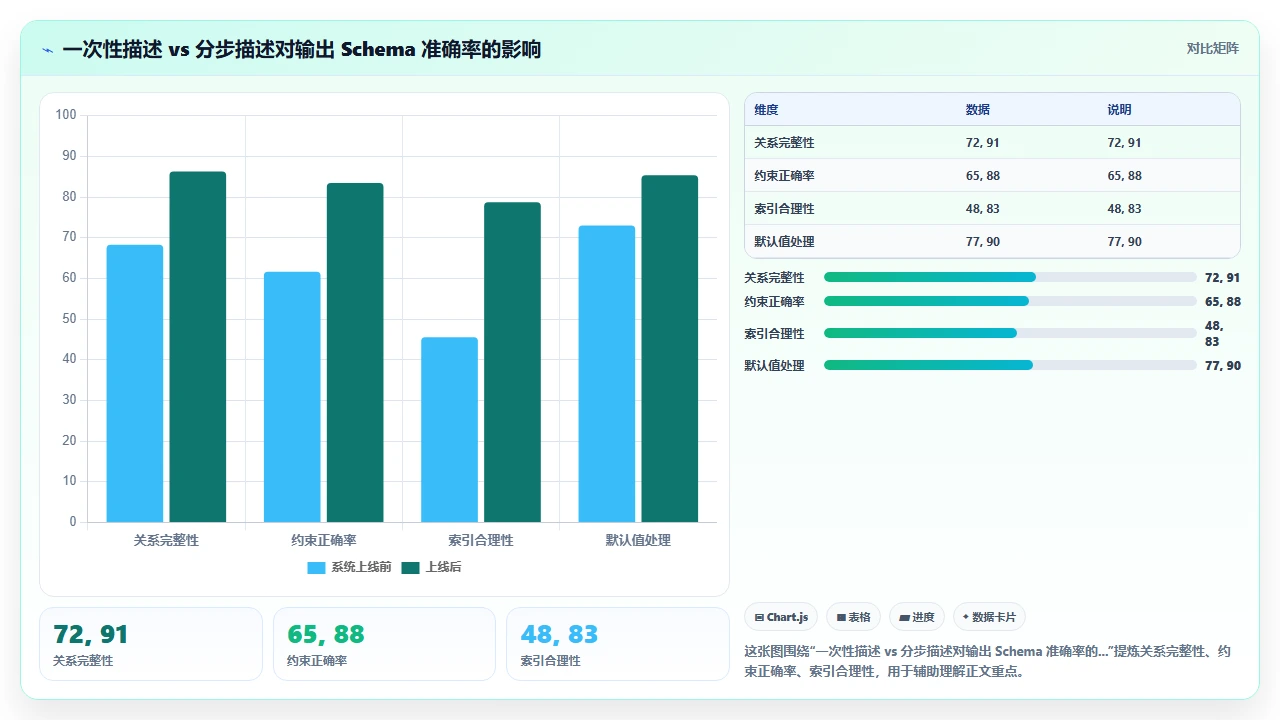This screenshot has height=720, width=1280.
Task: Open the 65, 88 约束正确率 data card
Action: 384,644
